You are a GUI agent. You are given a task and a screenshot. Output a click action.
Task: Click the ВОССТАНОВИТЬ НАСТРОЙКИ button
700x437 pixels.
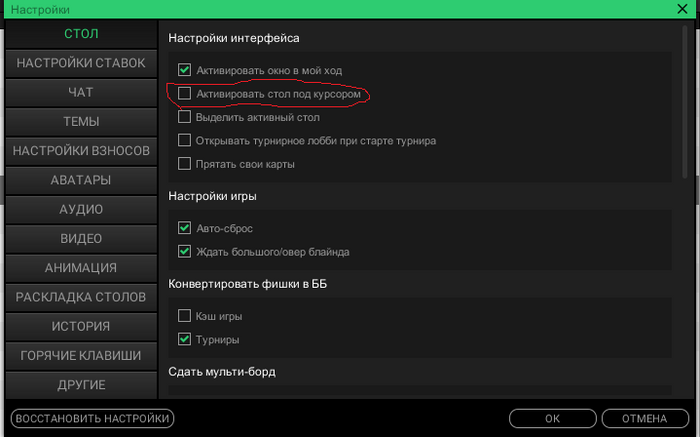[x=92, y=418]
